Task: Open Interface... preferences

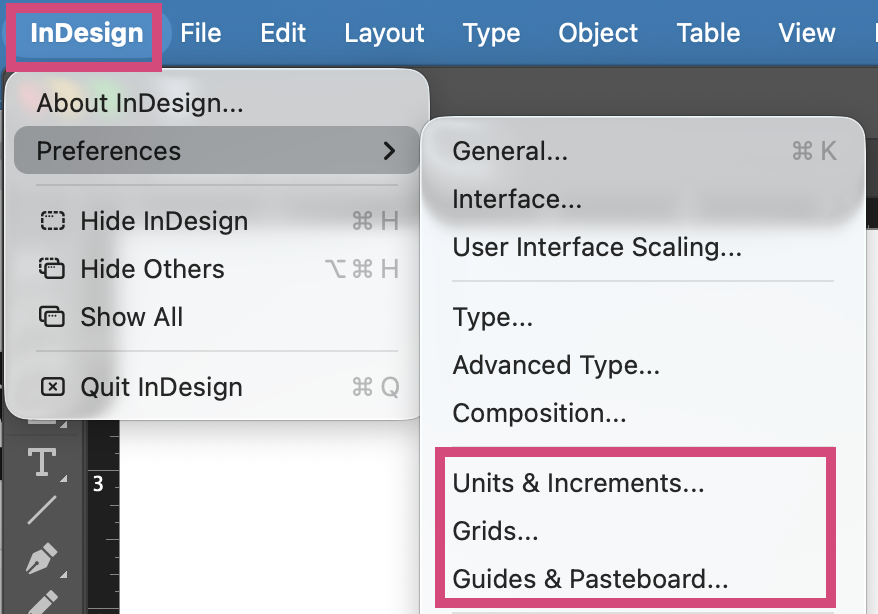Action: point(643,199)
